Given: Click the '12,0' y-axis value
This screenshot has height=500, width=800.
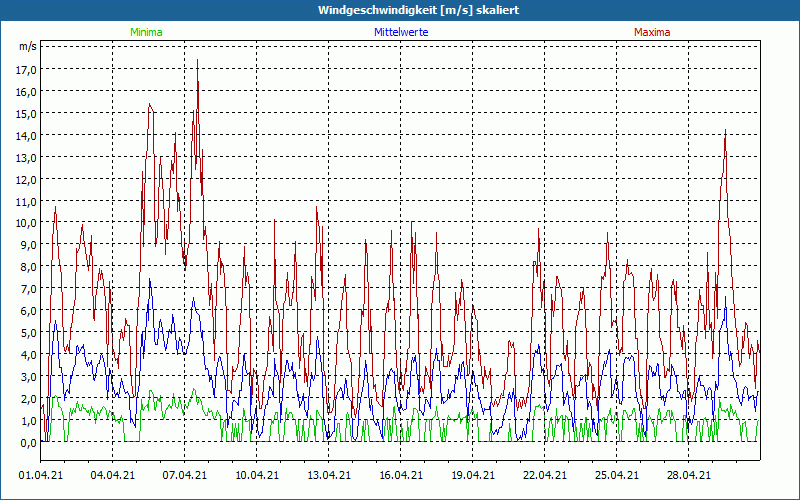Looking at the screenshot, I should tap(26, 180).
